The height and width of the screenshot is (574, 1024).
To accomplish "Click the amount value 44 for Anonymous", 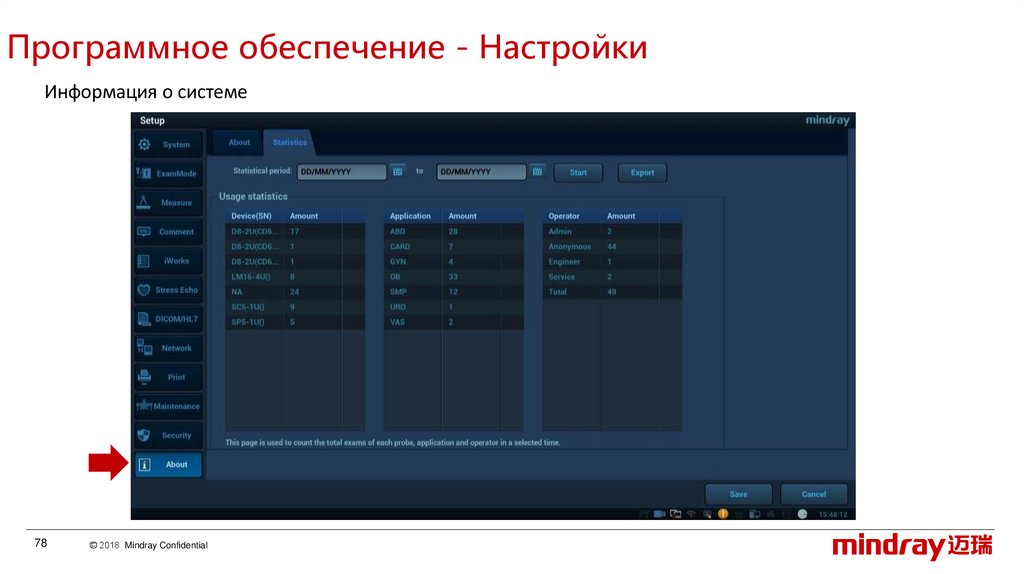I will pos(611,247).
